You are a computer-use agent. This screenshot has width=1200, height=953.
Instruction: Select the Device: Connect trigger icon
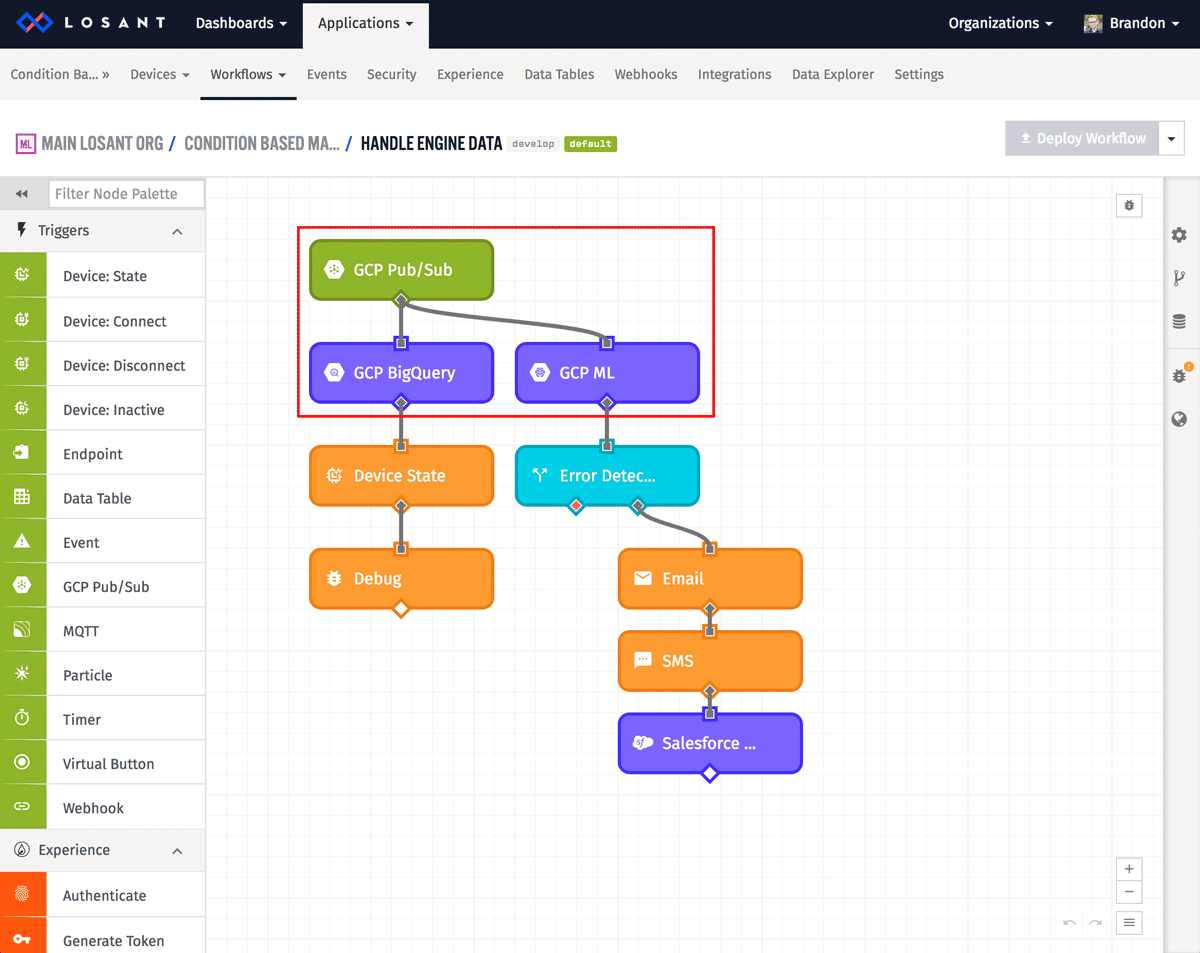[23, 320]
